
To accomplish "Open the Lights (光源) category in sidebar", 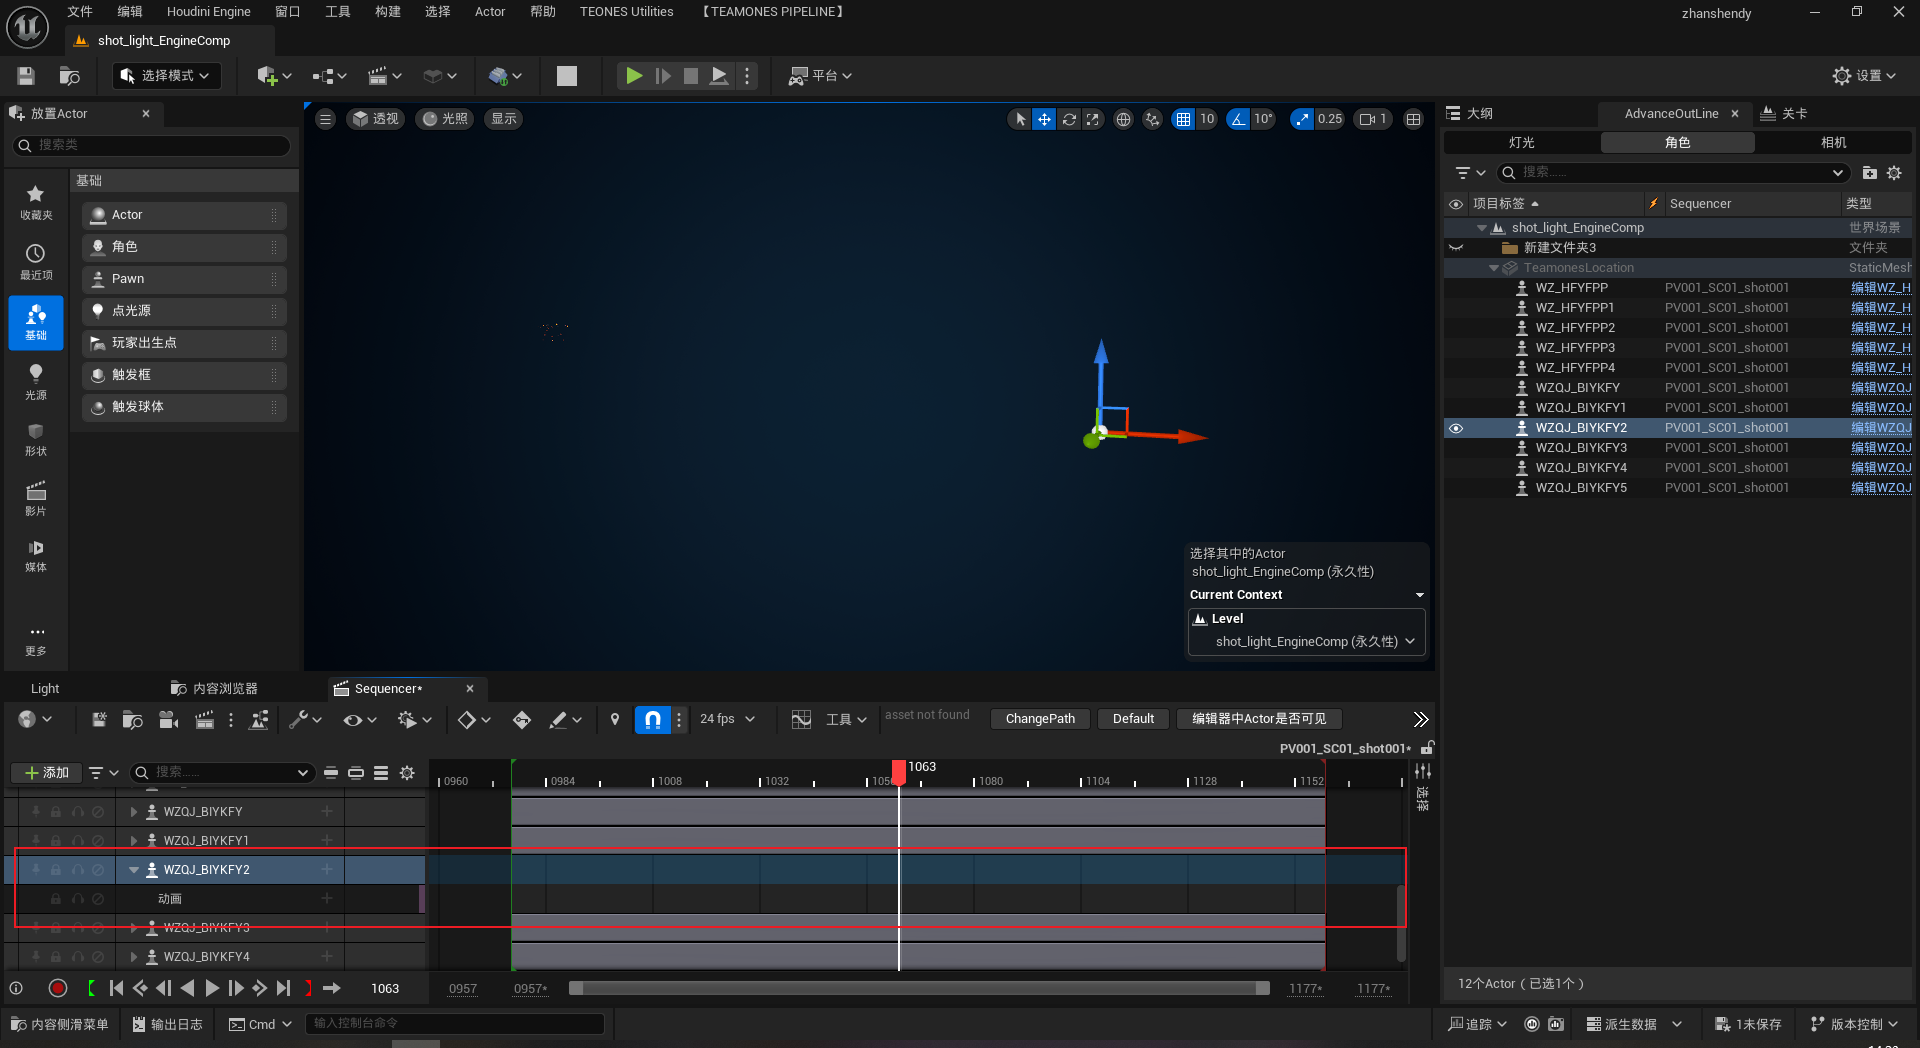I will [x=36, y=381].
